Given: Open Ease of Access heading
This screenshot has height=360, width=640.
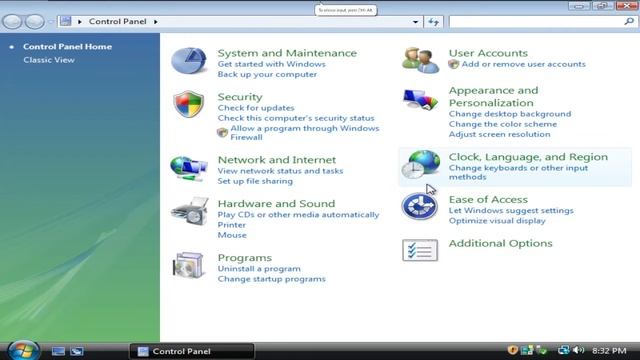Looking at the screenshot, I should coord(488,199).
